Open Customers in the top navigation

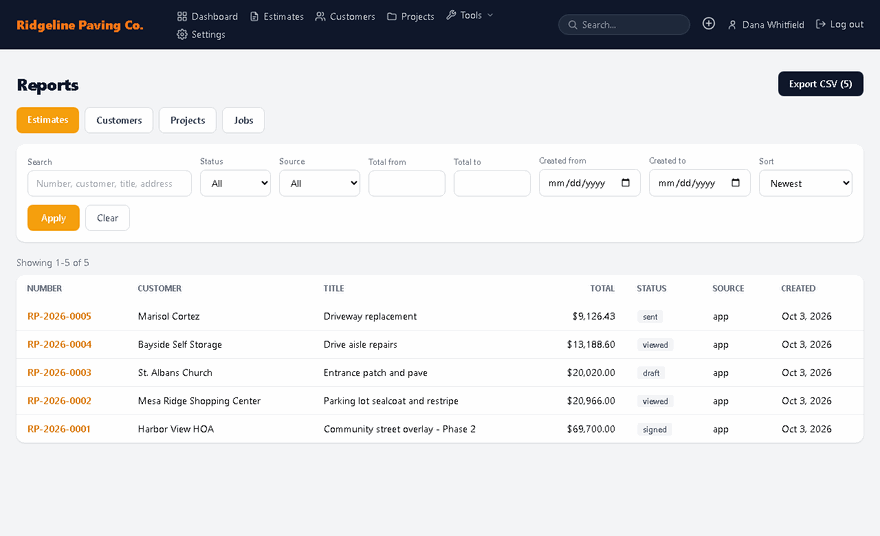[x=345, y=16]
